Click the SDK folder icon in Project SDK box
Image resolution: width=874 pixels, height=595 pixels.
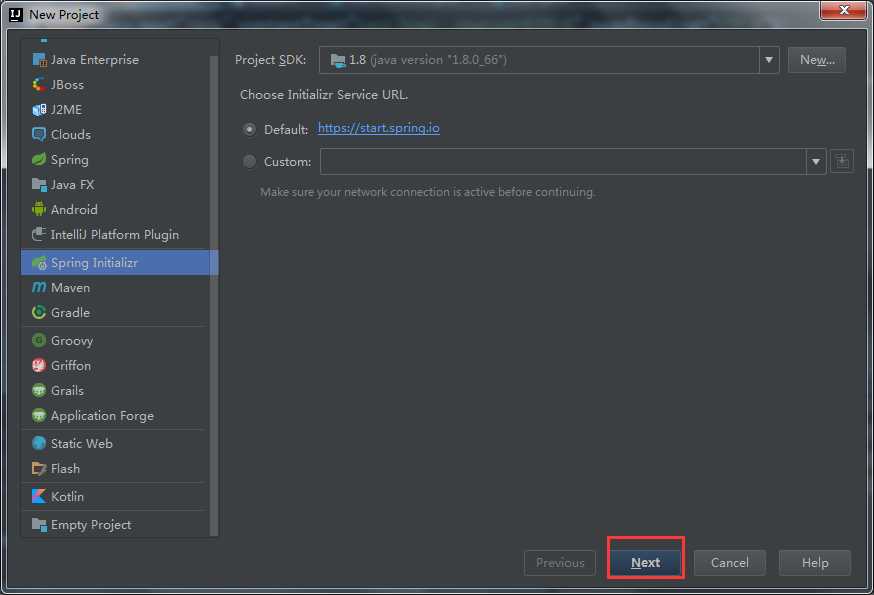tap(338, 60)
